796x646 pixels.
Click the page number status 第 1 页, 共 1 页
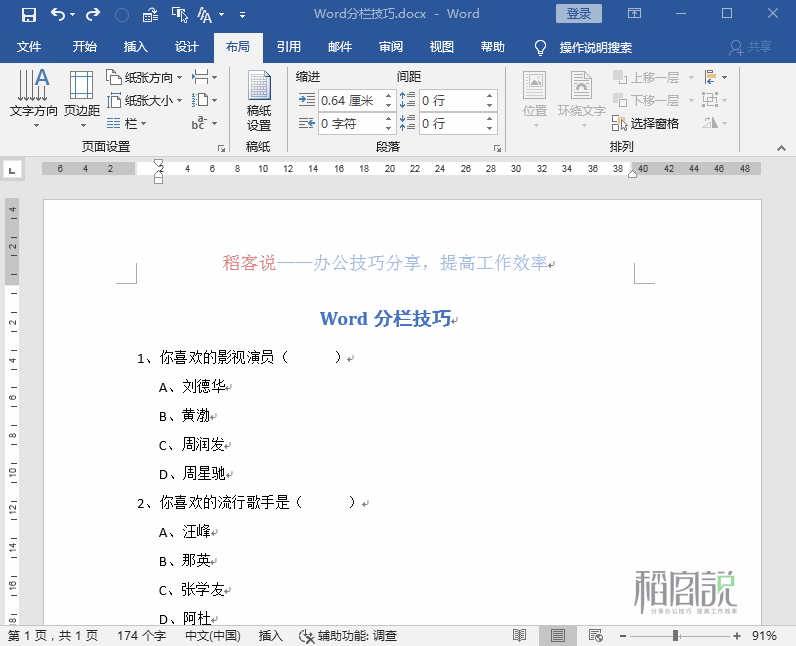(x=53, y=636)
